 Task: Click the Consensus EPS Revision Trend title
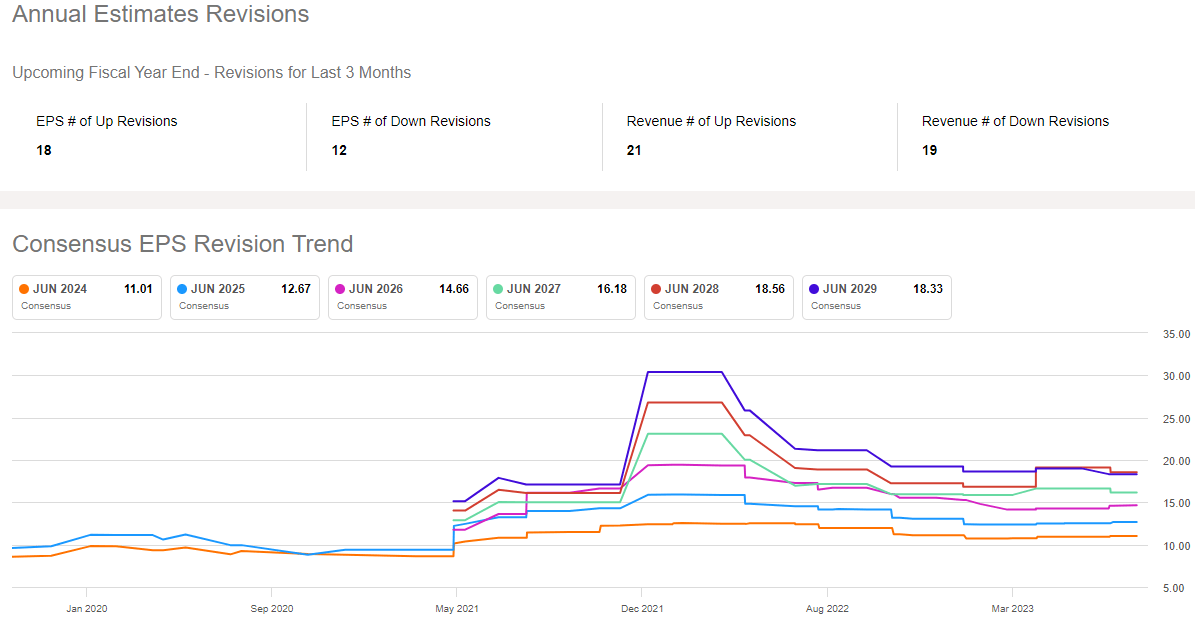click(x=183, y=244)
